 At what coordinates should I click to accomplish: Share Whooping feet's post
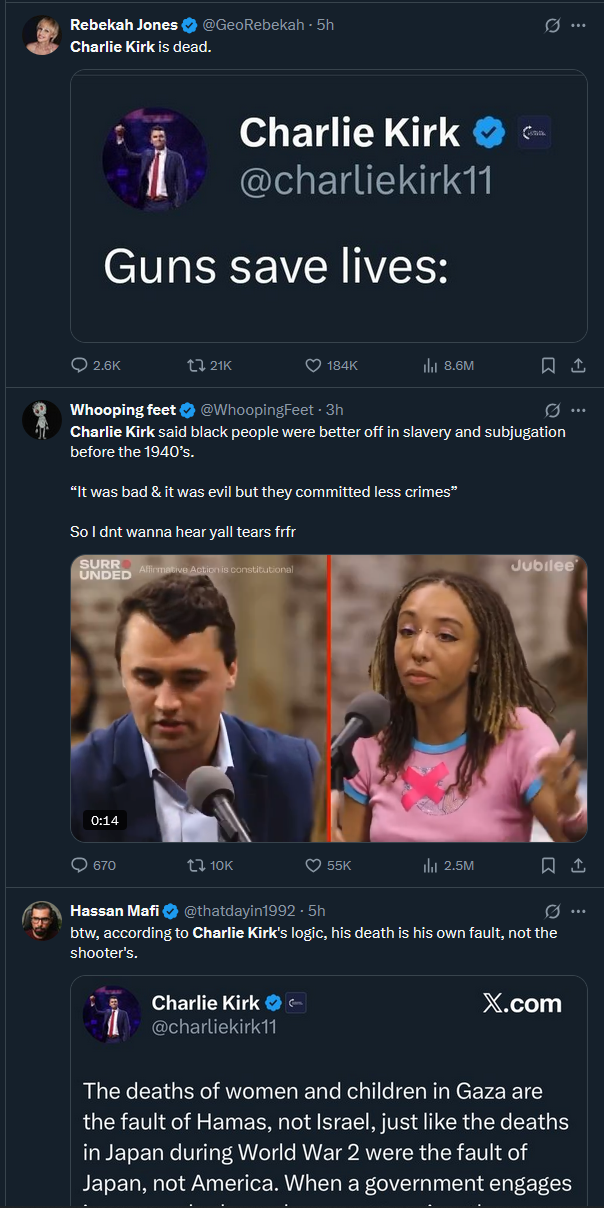(578, 865)
